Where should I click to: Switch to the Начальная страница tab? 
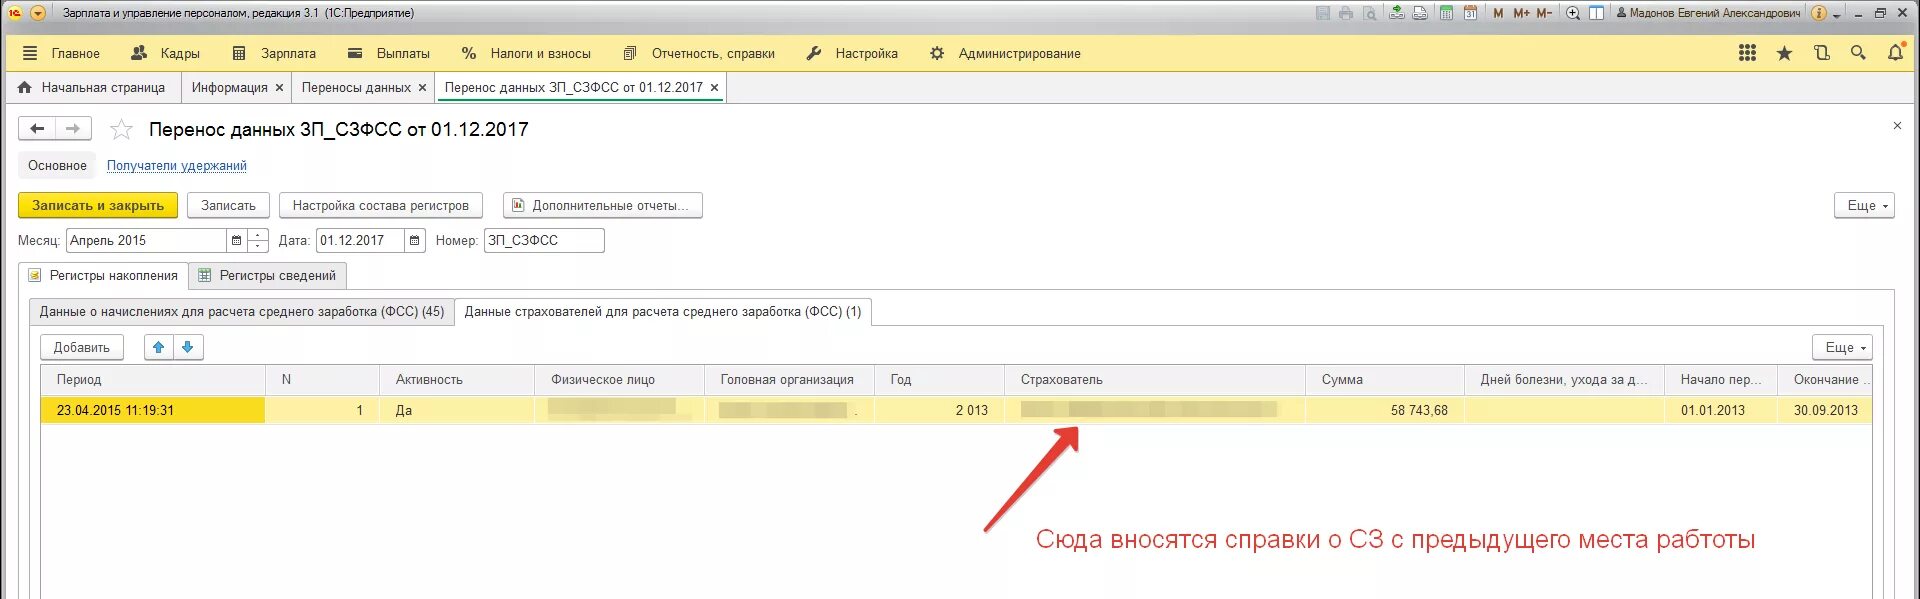pos(92,87)
